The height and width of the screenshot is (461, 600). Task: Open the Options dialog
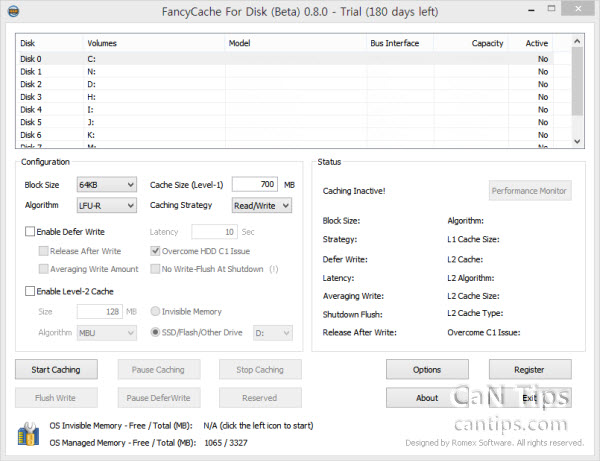(x=427, y=370)
